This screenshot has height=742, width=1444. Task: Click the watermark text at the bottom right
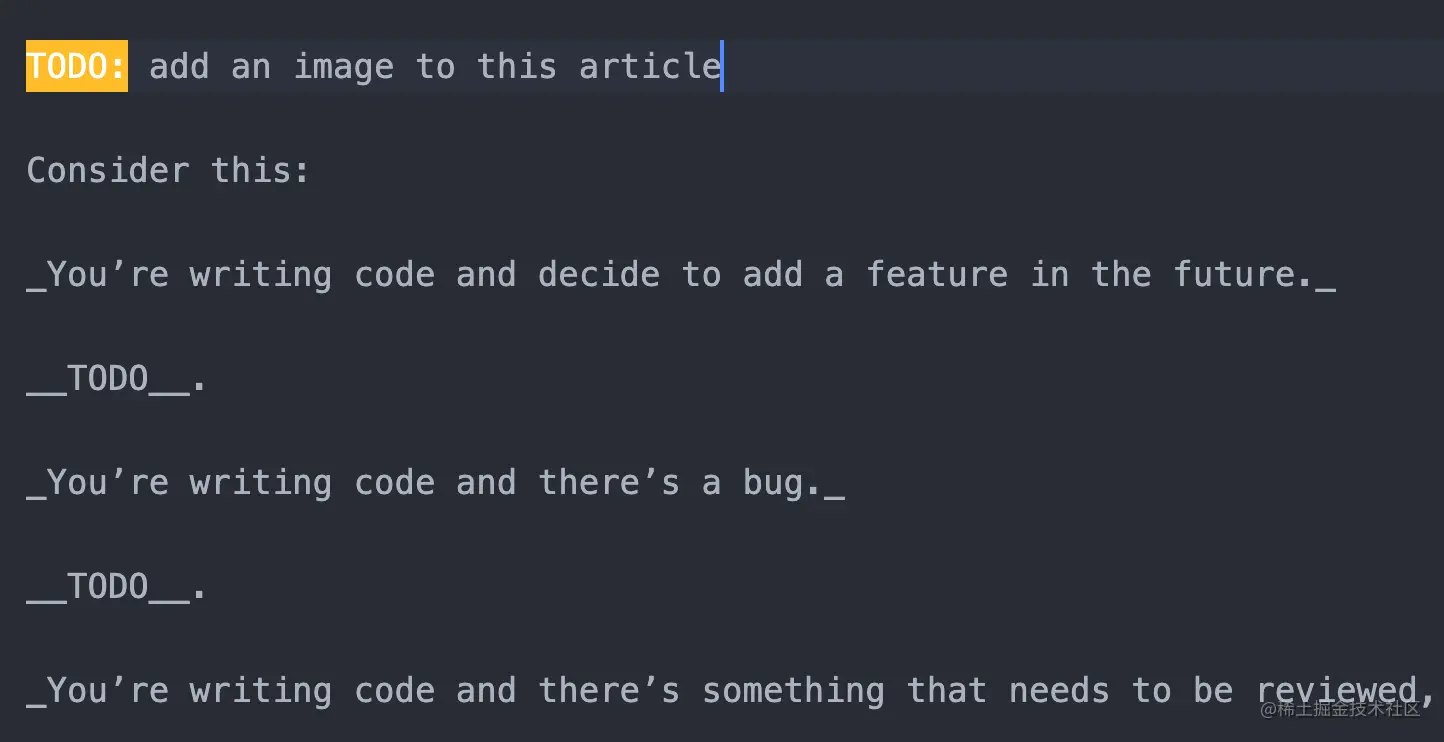[1340, 709]
